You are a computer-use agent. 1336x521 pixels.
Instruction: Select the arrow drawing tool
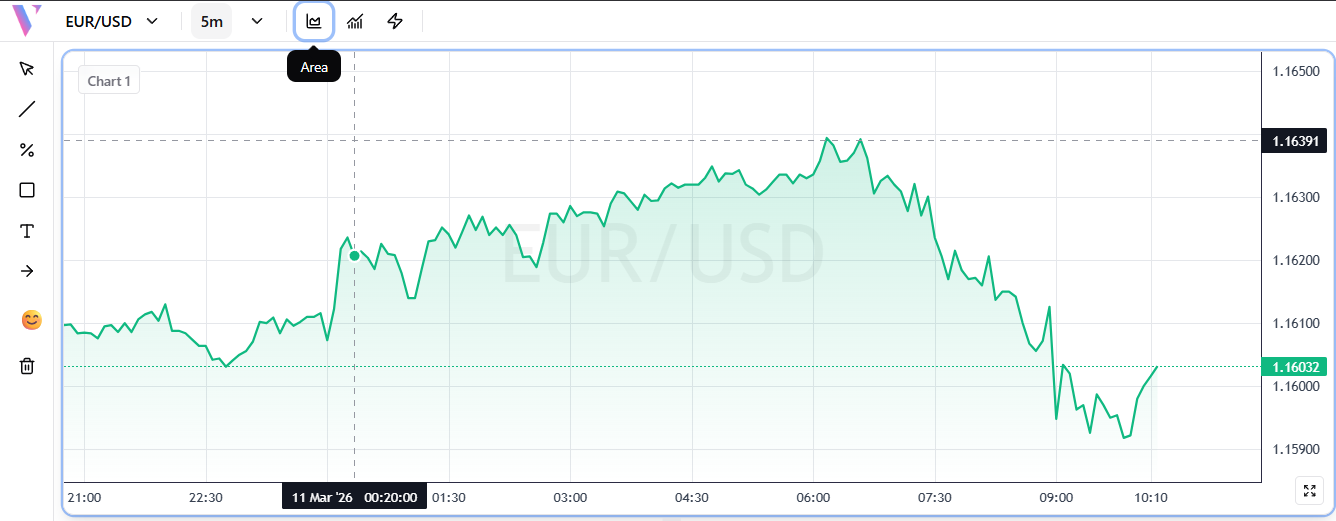[x=27, y=271]
